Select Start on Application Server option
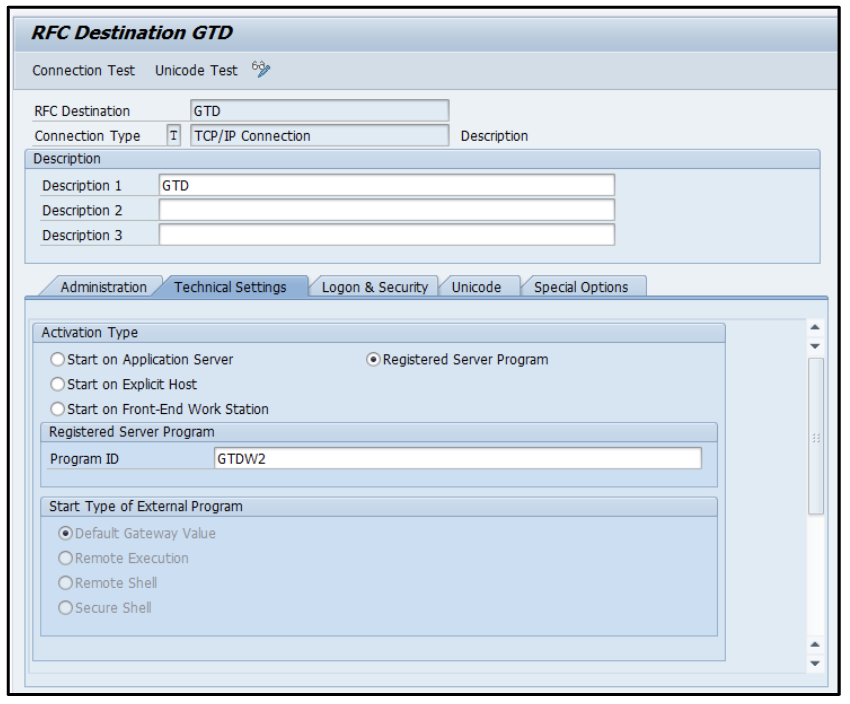This screenshot has width=850, height=704. pyautogui.click(x=58, y=359)
